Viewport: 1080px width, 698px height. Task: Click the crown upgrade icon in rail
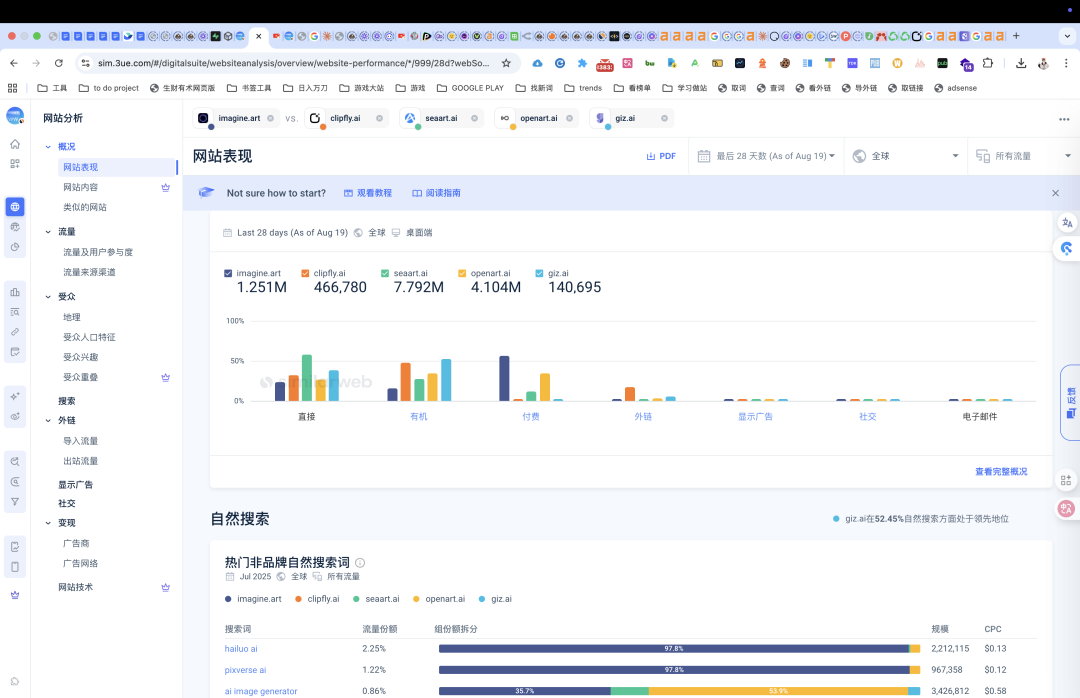click(14, 595)
